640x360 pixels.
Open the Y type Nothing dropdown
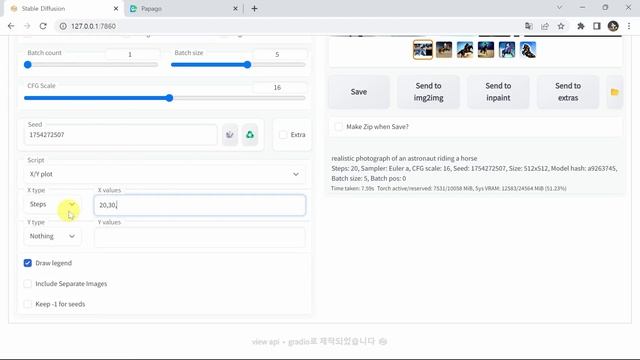(x=52, y=236)
